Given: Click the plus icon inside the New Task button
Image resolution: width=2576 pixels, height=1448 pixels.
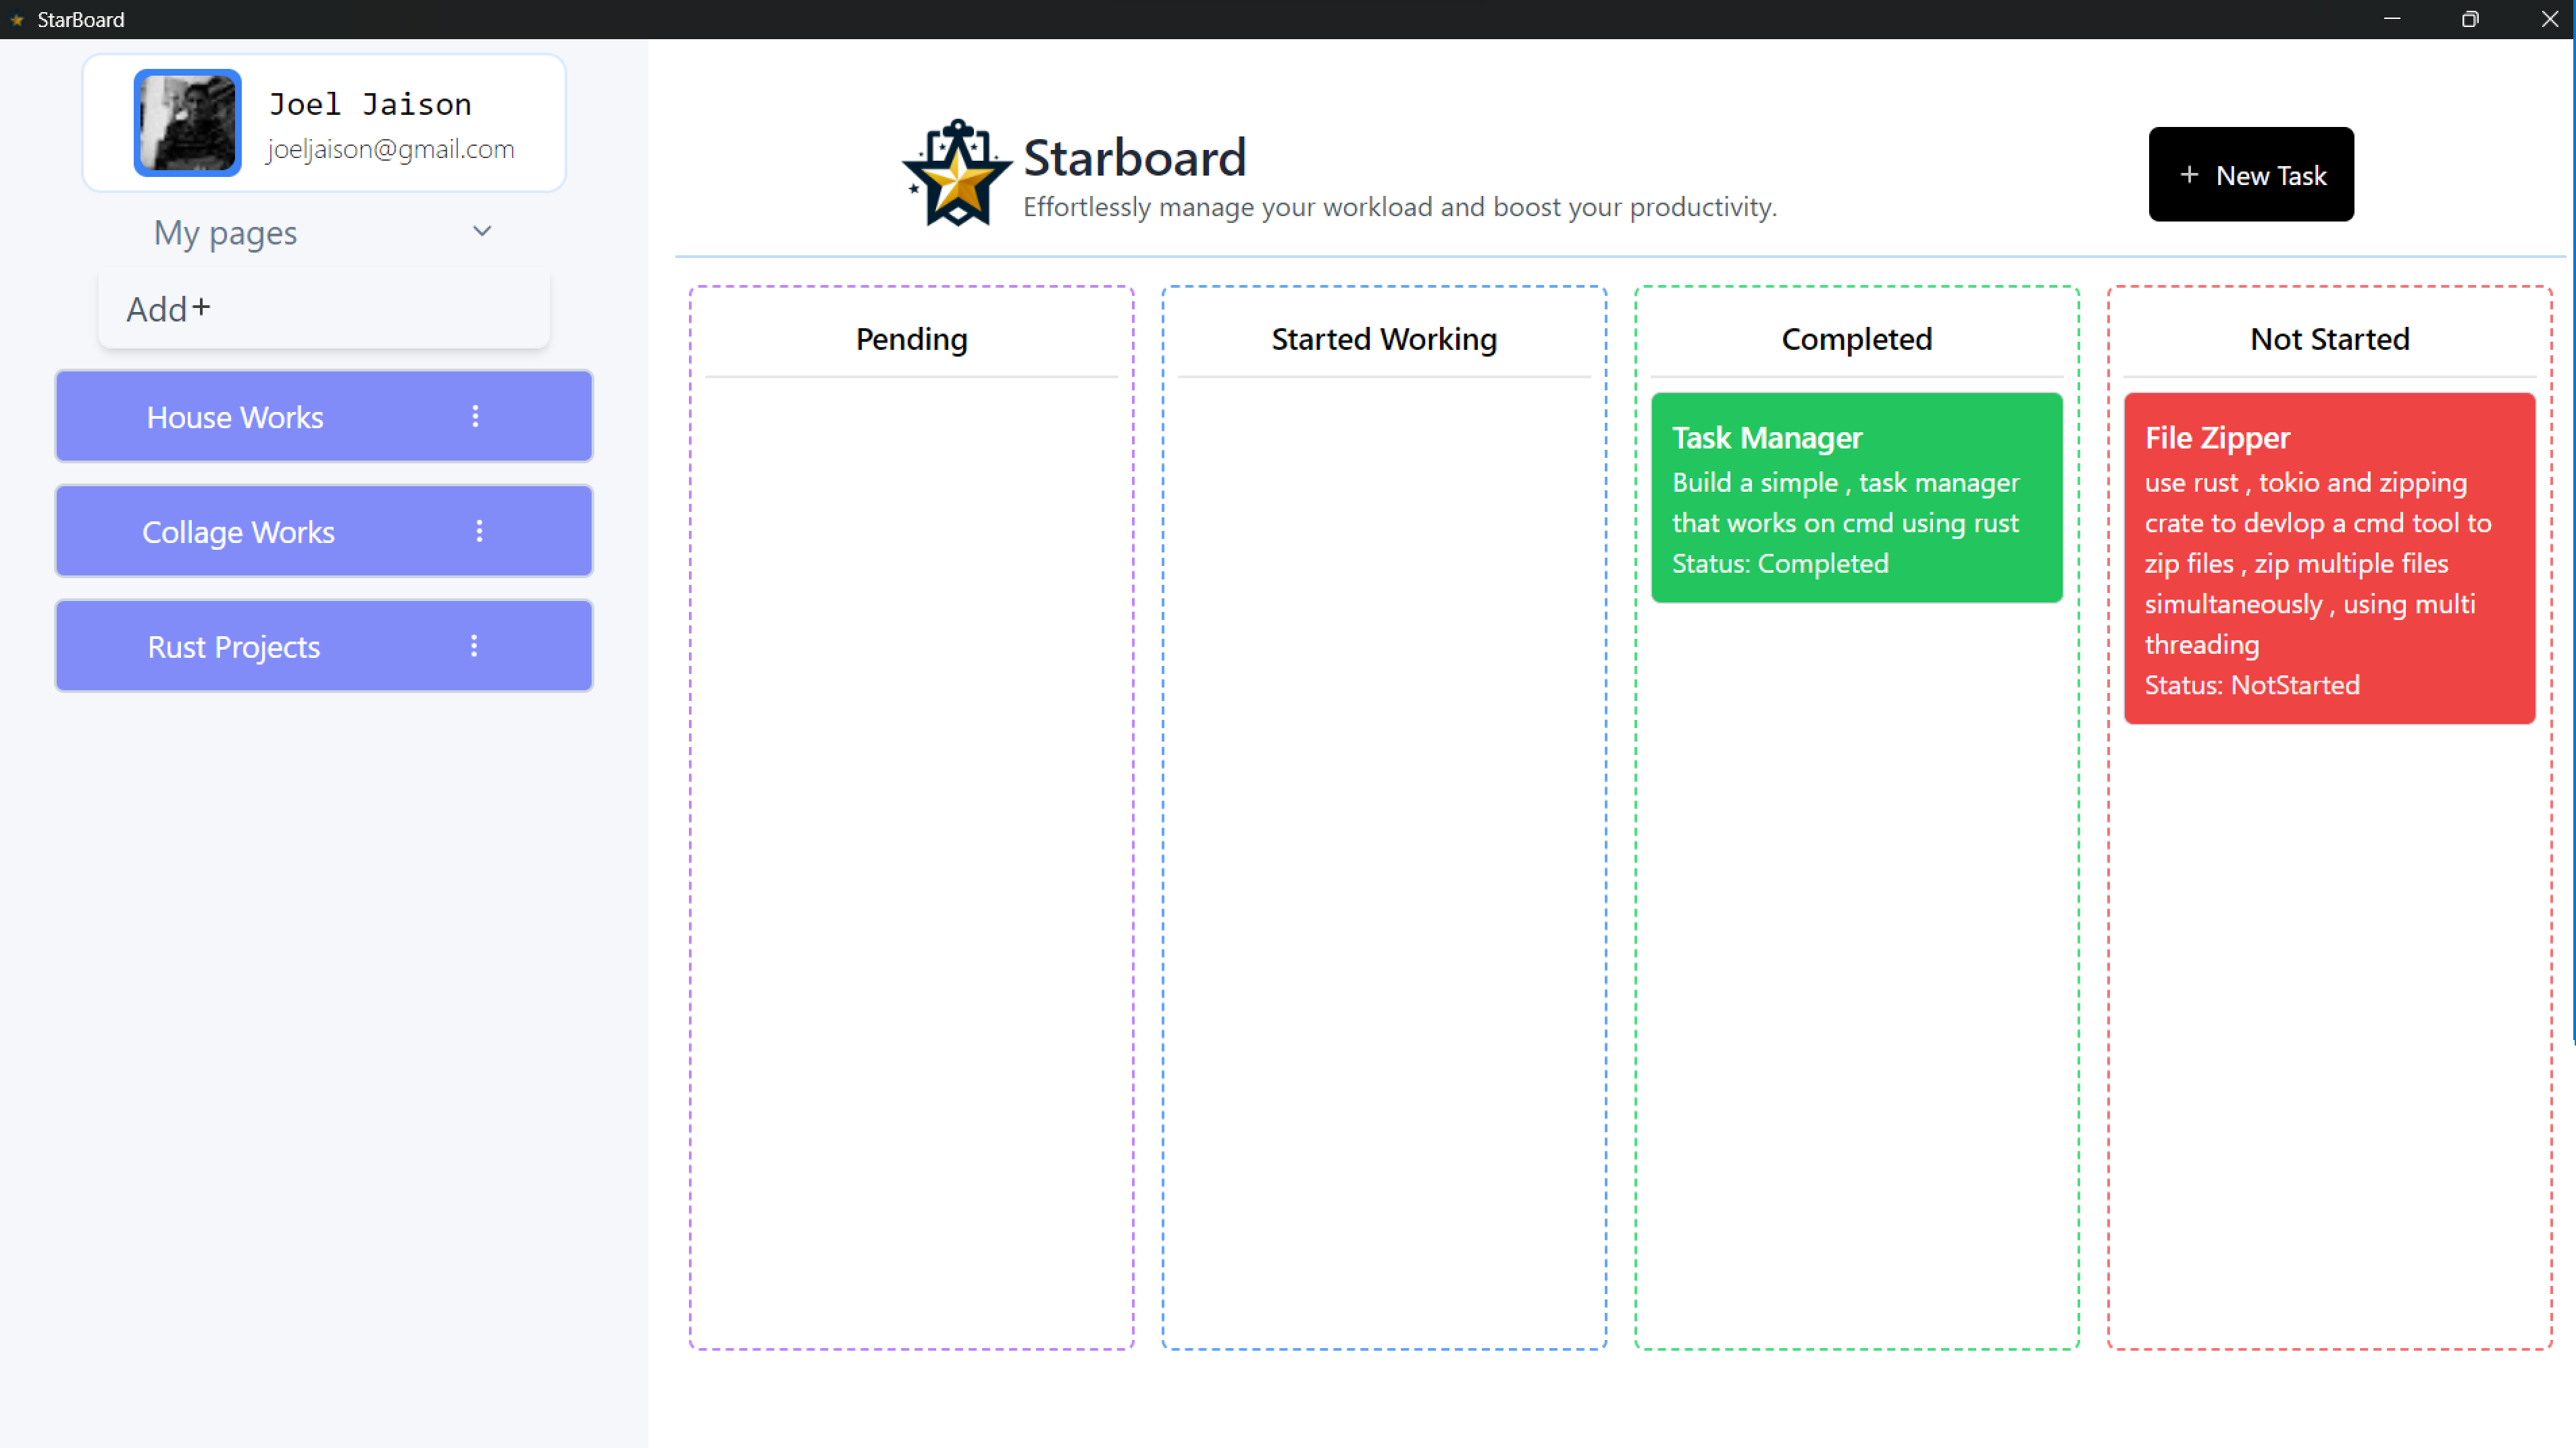Looking at the screenshot, I should [2190, 175].
